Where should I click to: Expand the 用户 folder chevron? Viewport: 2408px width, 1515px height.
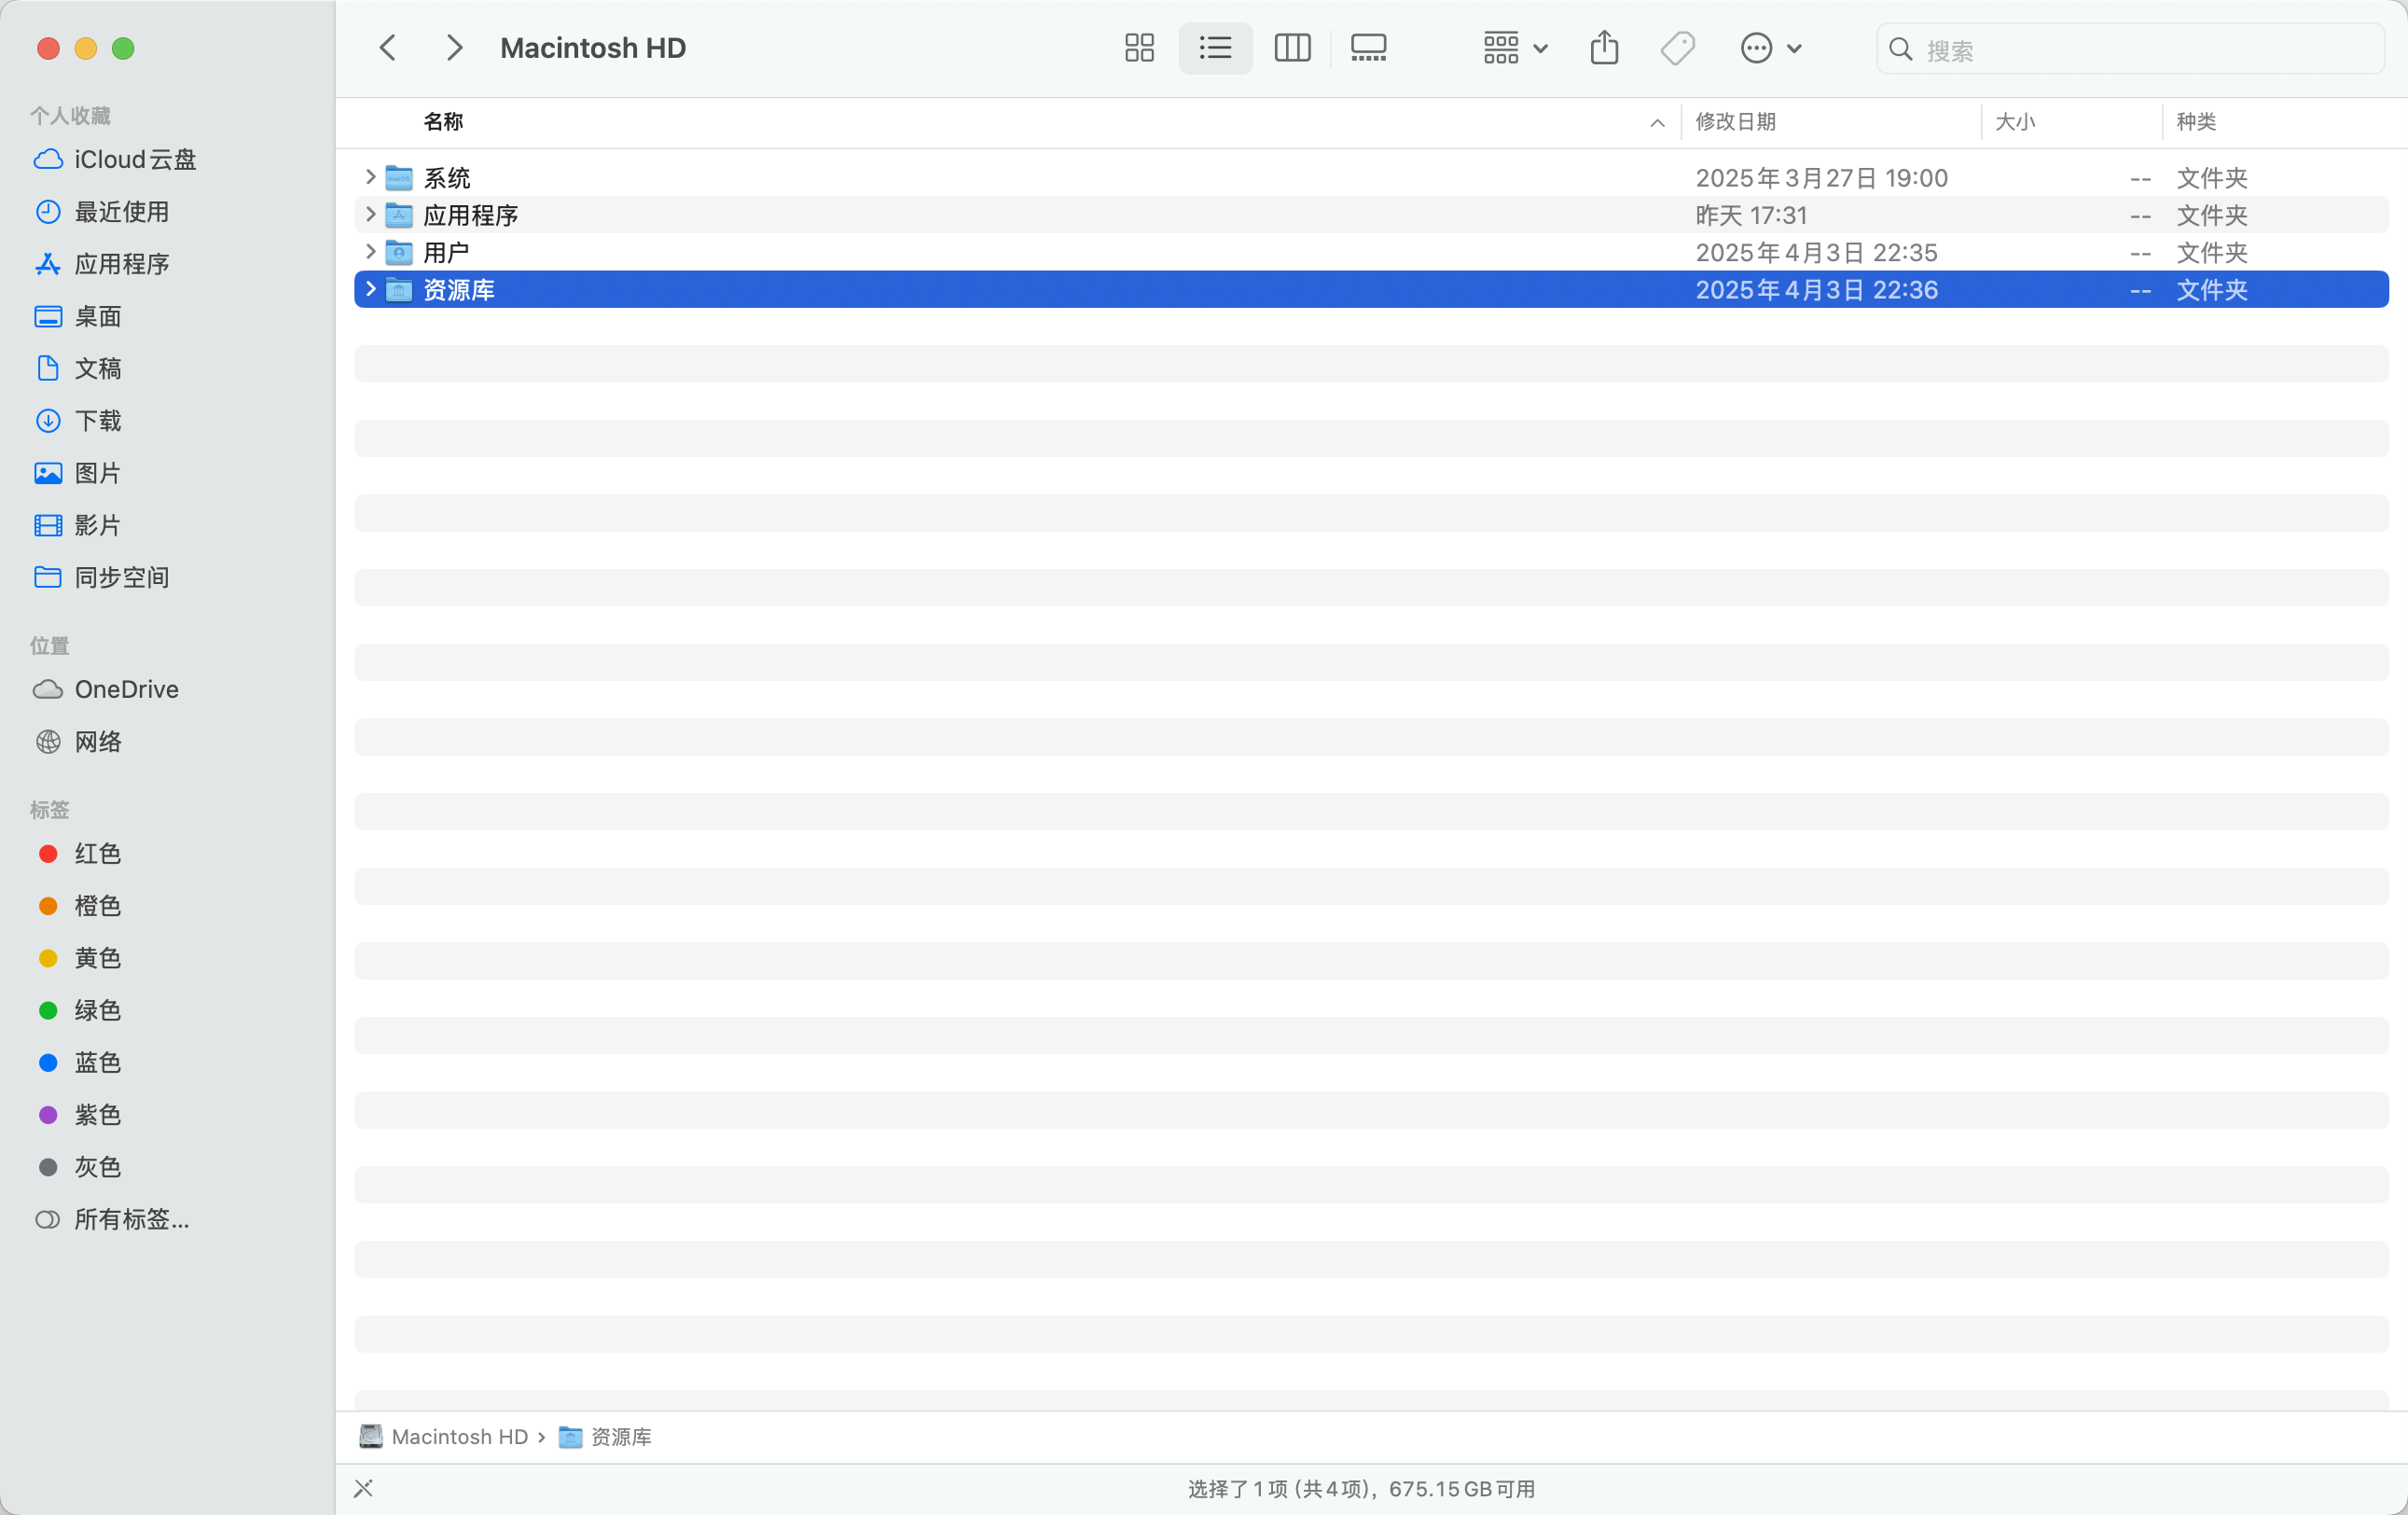[x=370, y=251]
